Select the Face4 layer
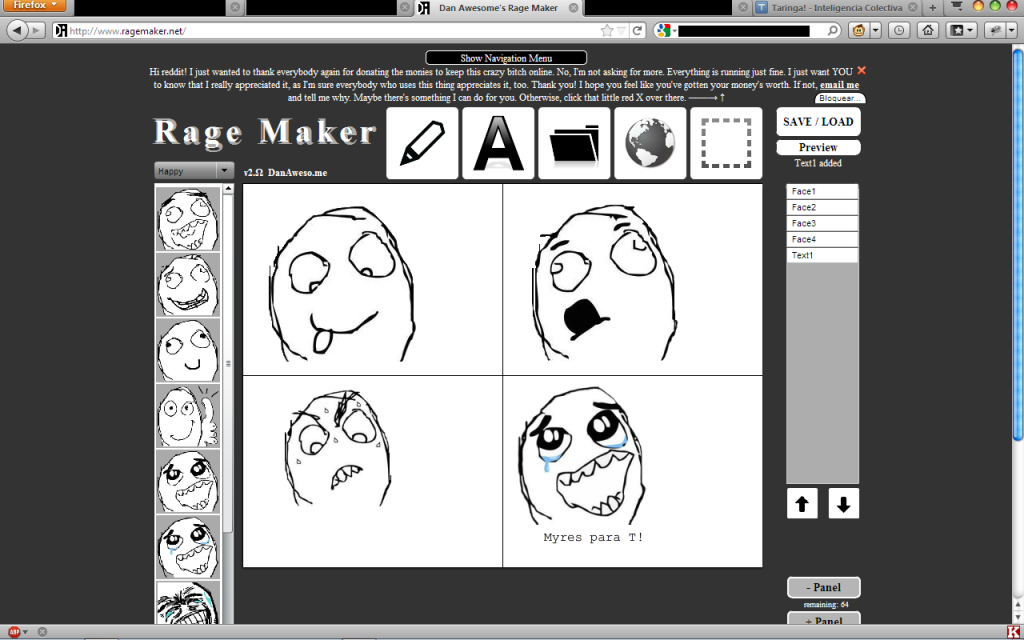This screenshot has height=640, width=1024. pyautogui.click(x=822, y=239)
